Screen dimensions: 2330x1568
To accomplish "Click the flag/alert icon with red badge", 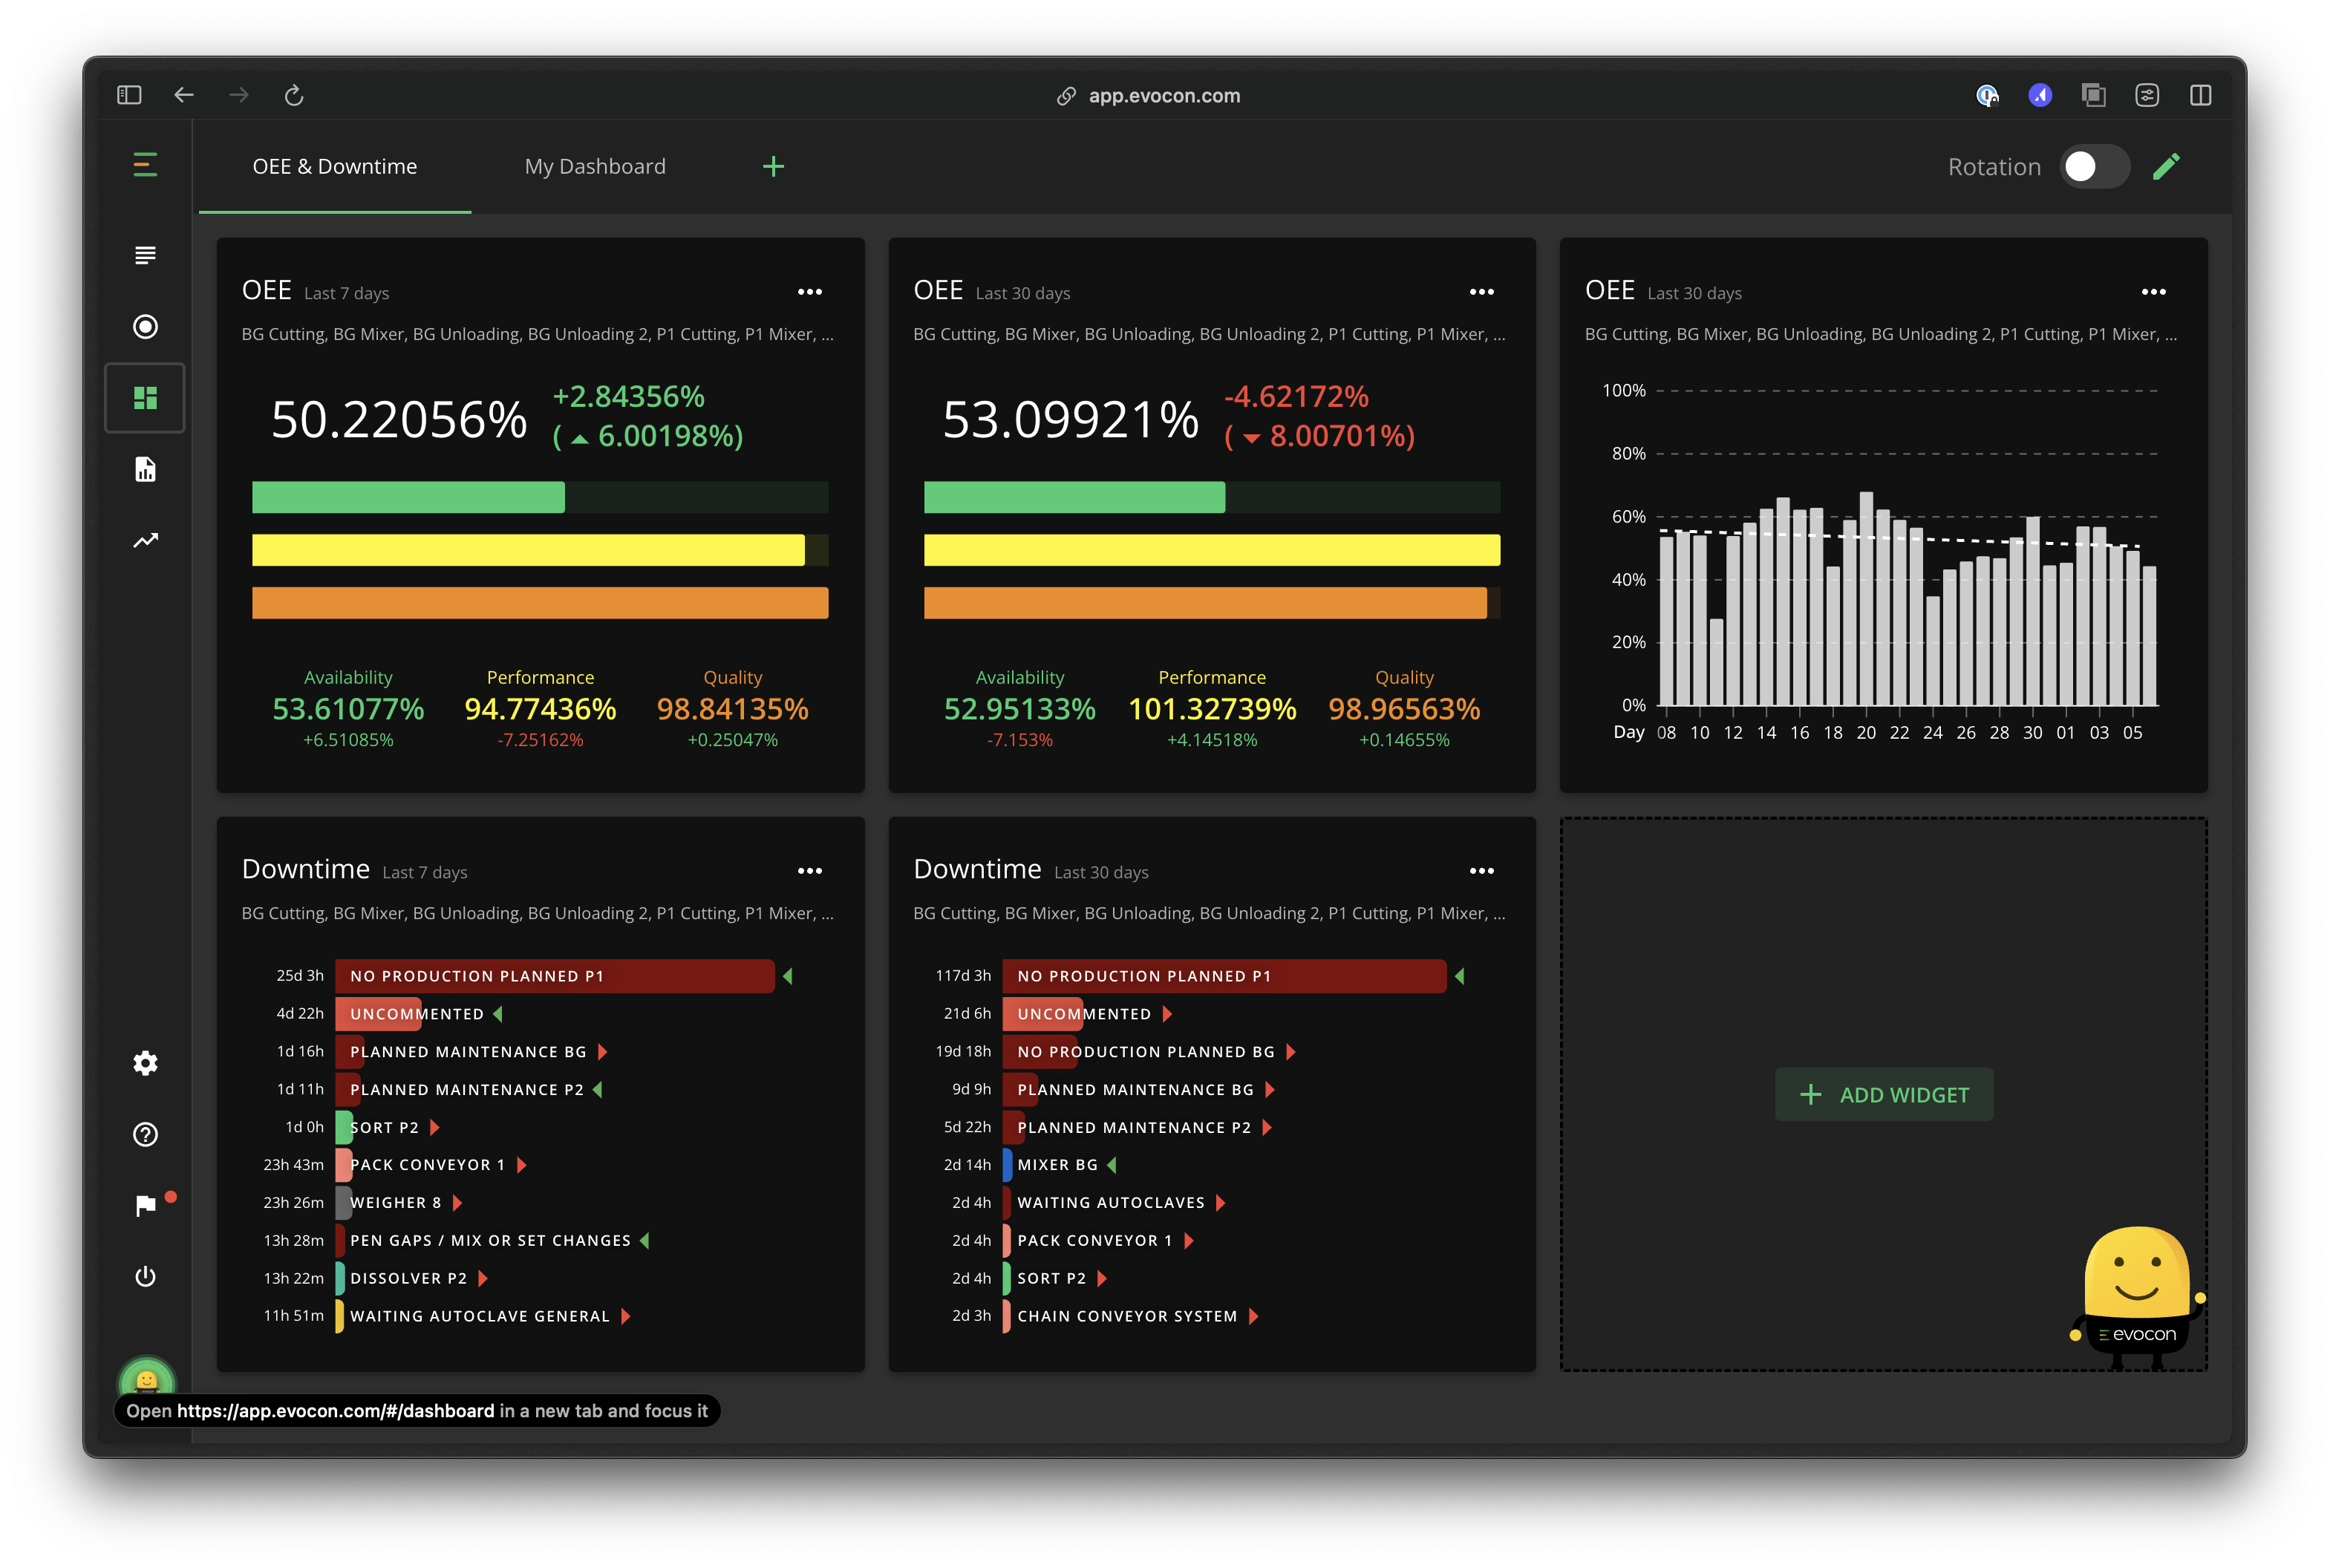I will click(x=147, y=1204).
